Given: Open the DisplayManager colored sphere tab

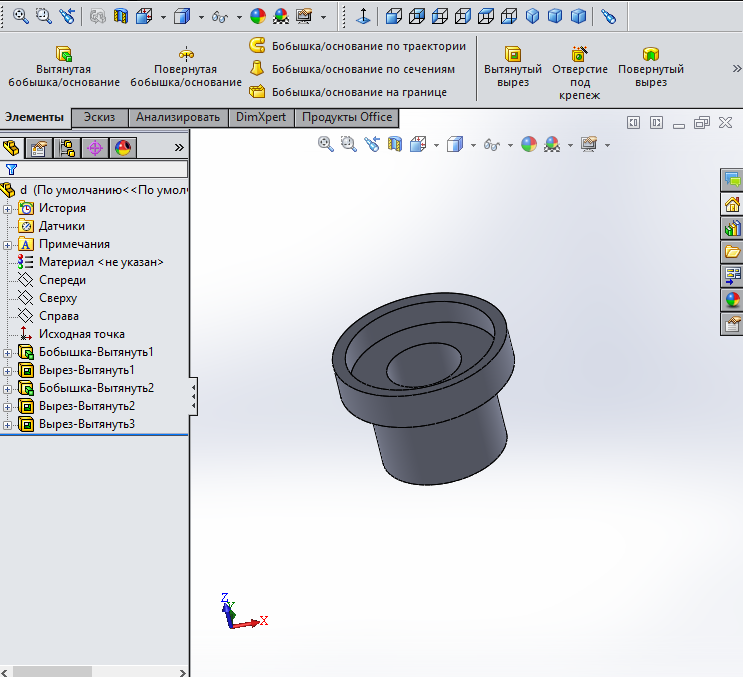Looking at the screenshot, I should click(x=123, y=148).
